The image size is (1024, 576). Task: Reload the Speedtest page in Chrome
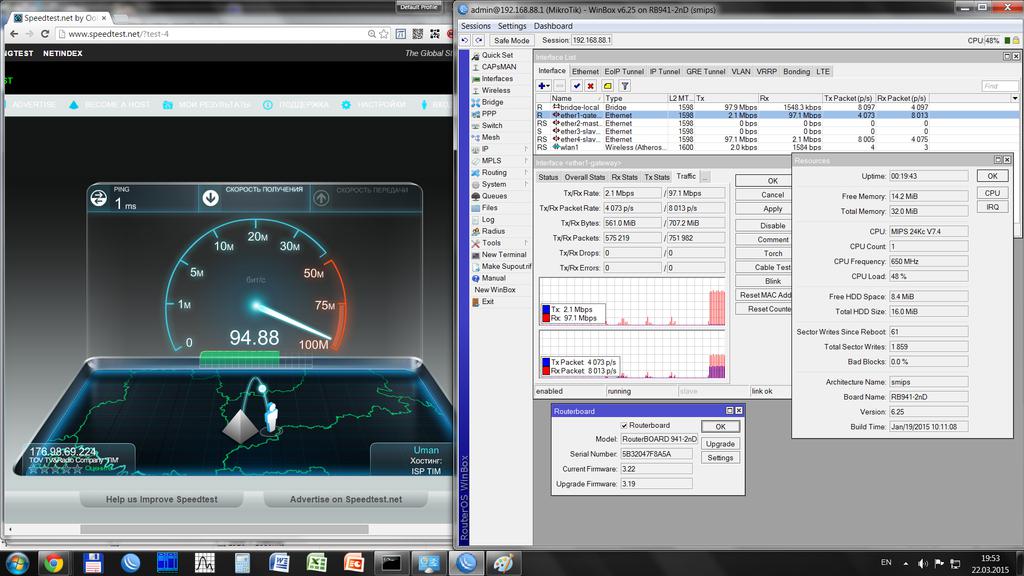44,34
